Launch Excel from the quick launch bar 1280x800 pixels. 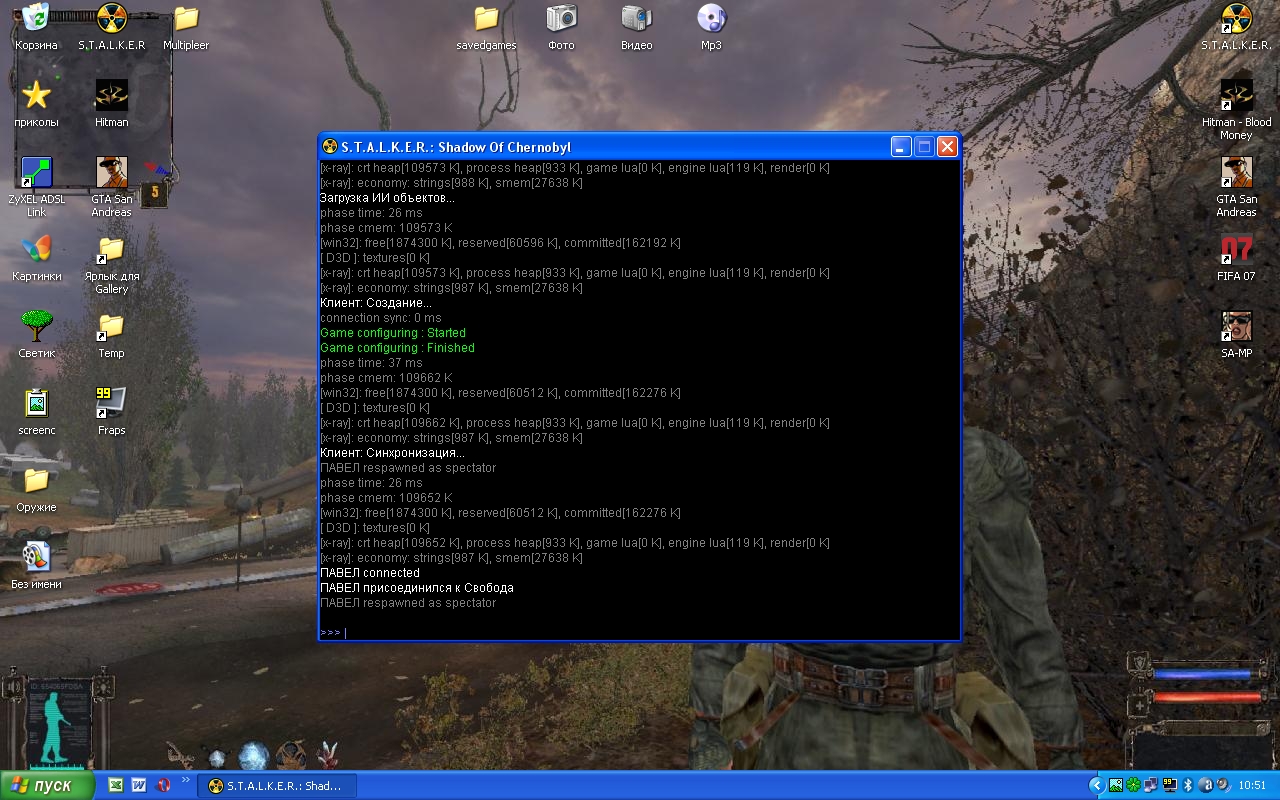[x=116, y=786]
